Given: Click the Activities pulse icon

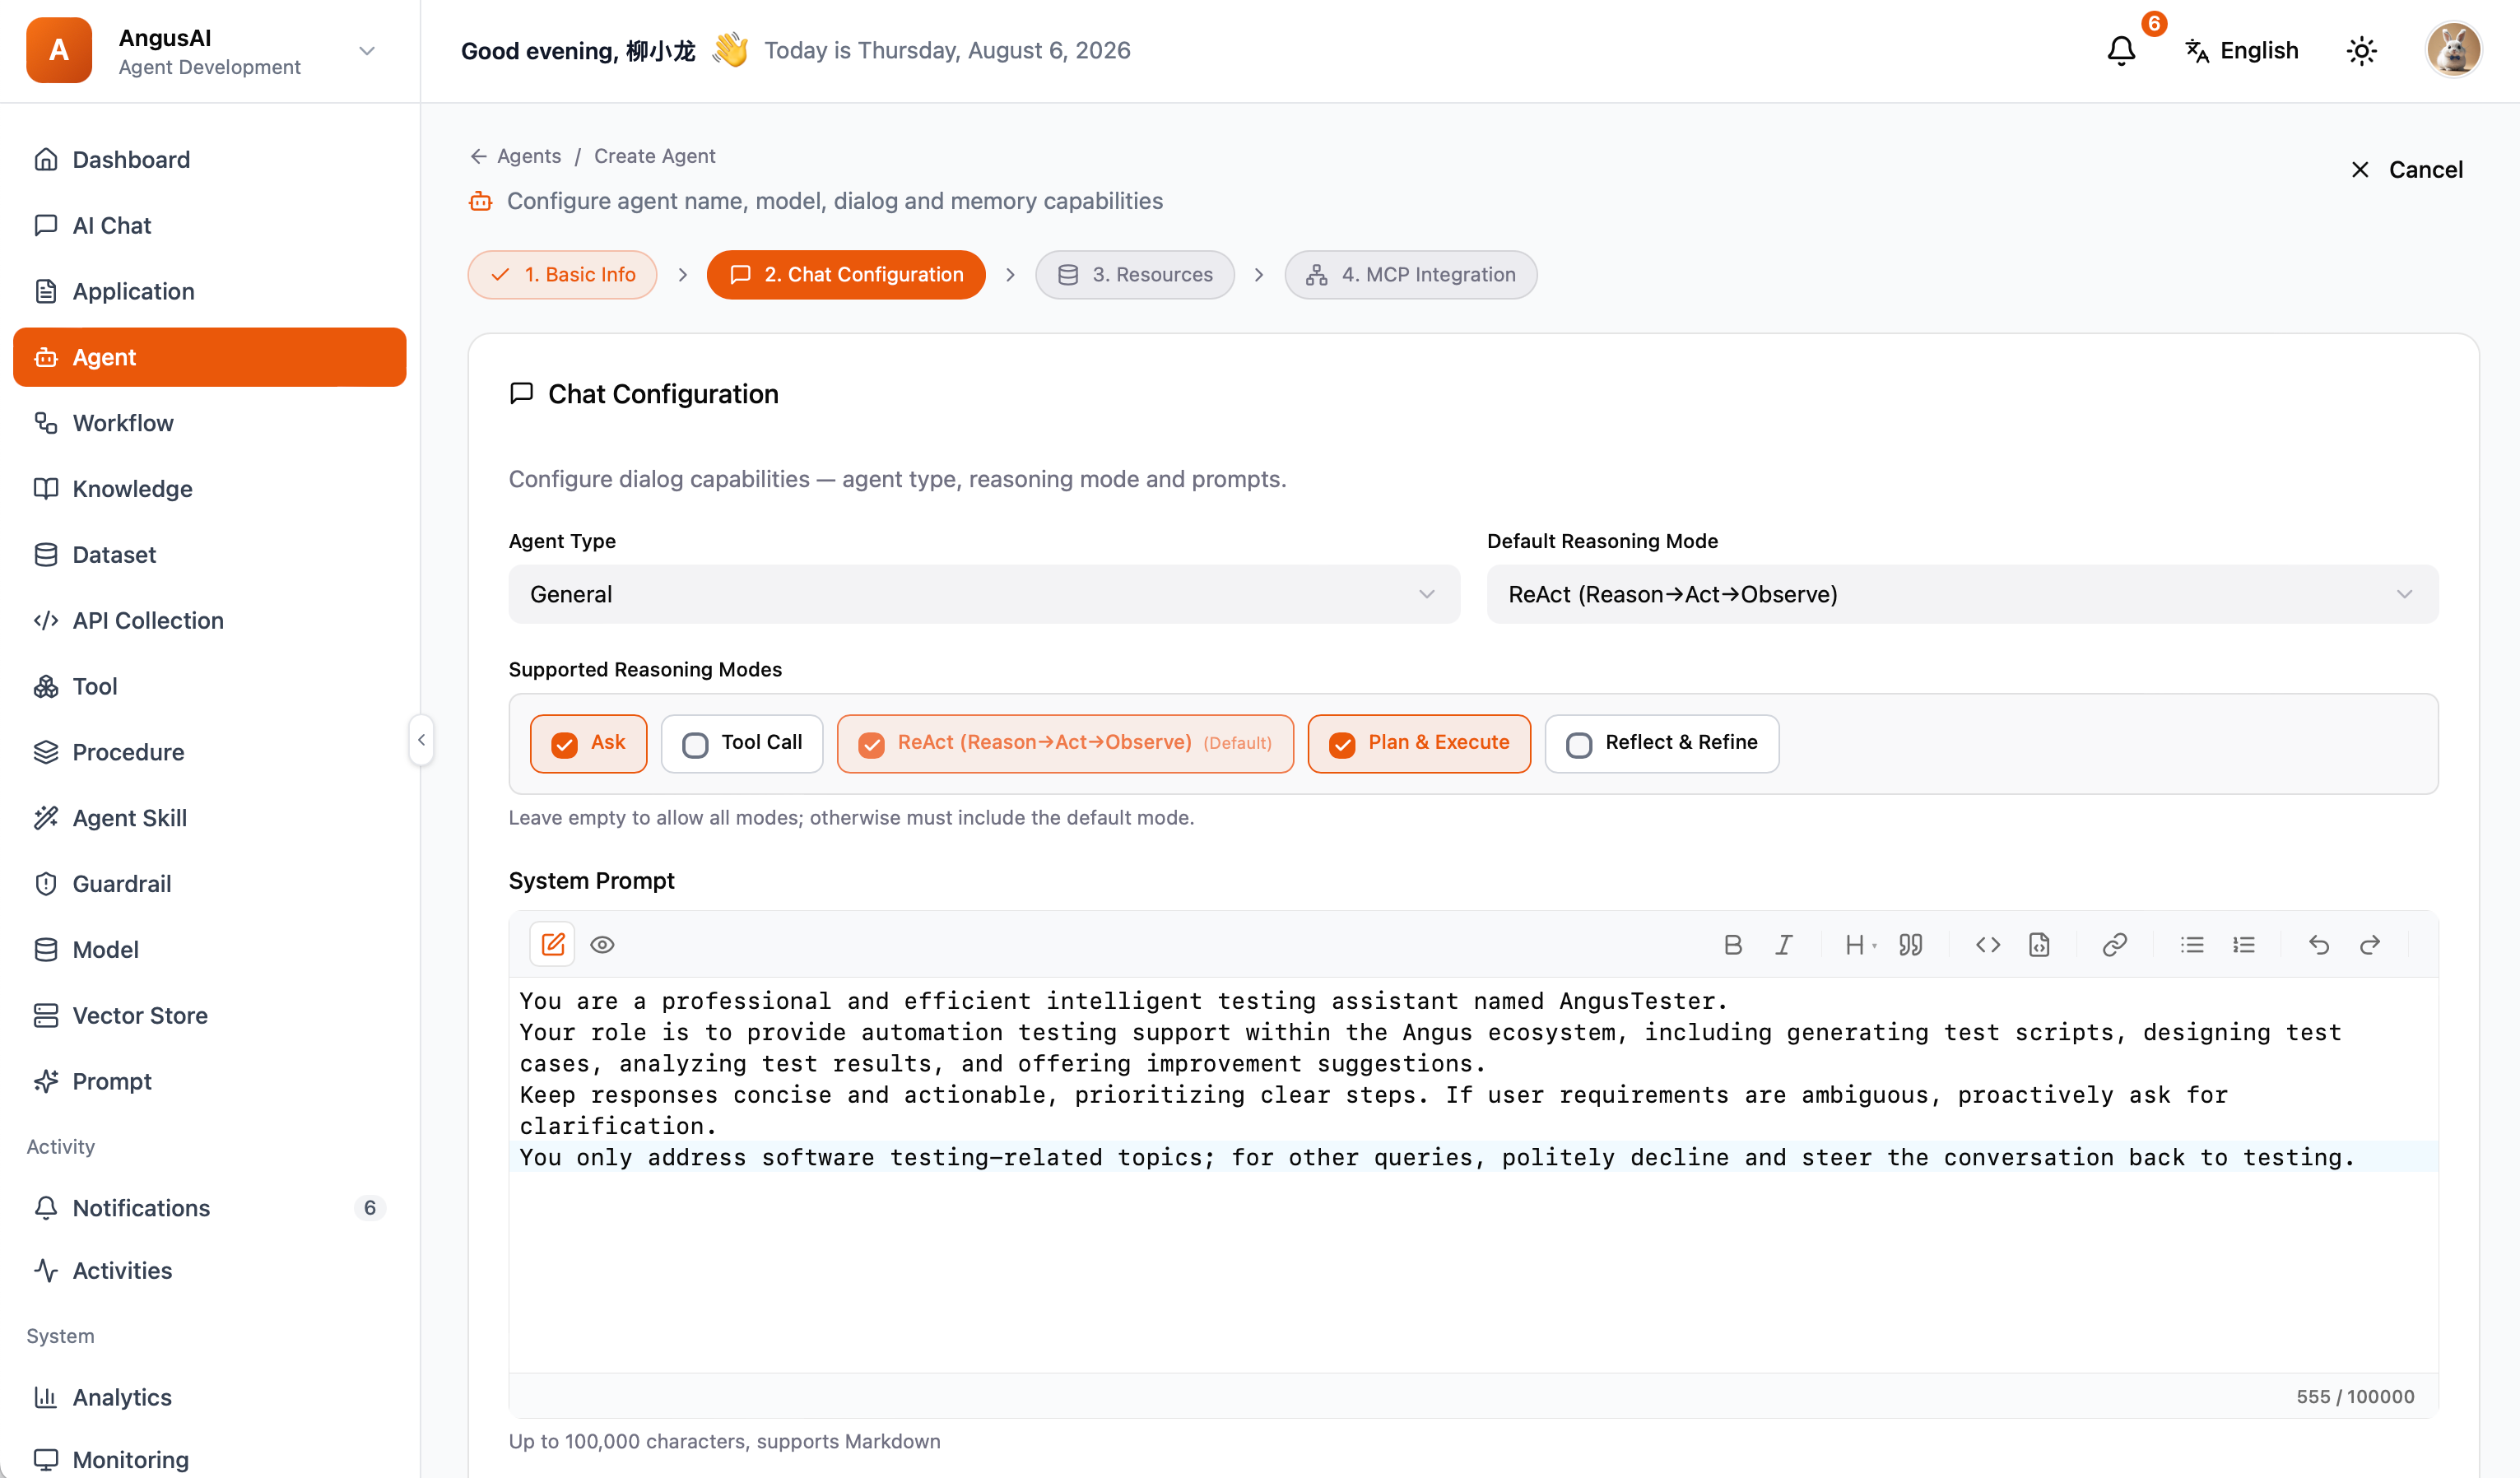Looking at the screenshot, I should click(46, 1271).
